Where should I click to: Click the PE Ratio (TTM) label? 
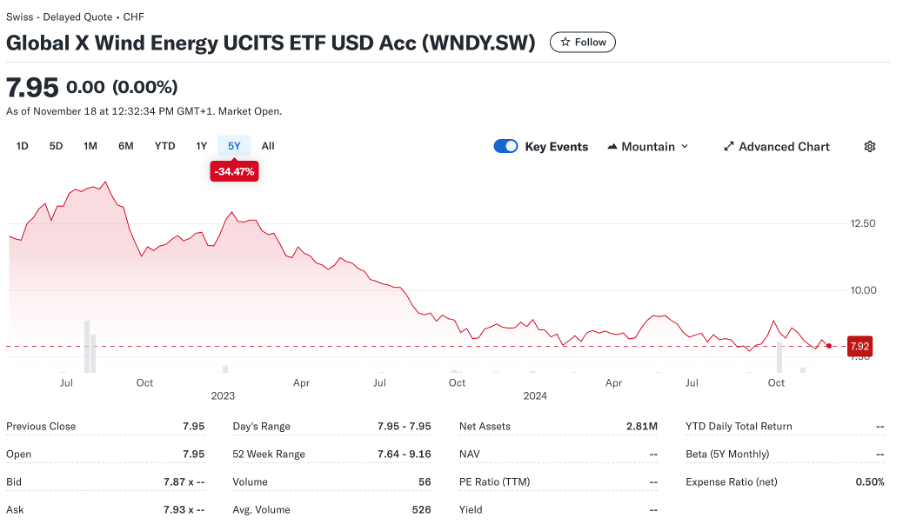click(x=495, y=481)
